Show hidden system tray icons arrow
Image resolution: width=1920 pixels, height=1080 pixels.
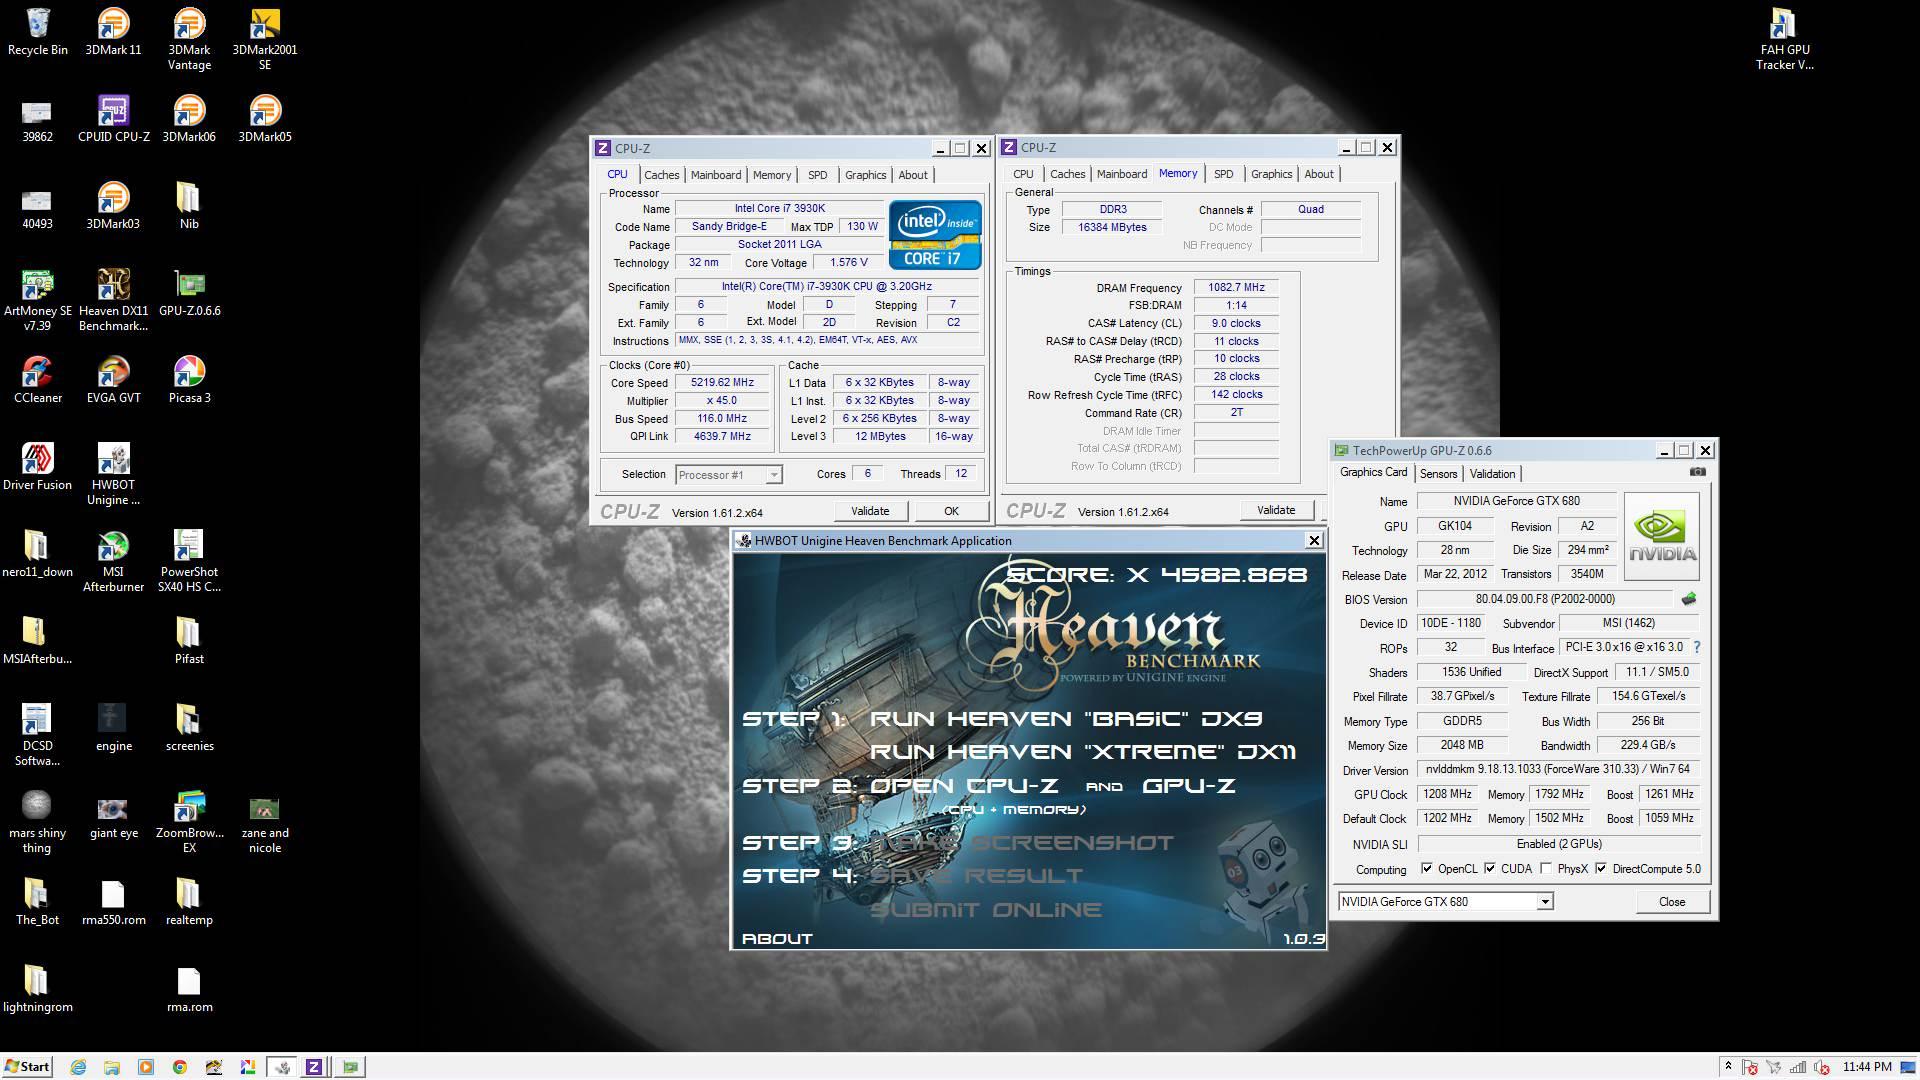[1728, 1067]
